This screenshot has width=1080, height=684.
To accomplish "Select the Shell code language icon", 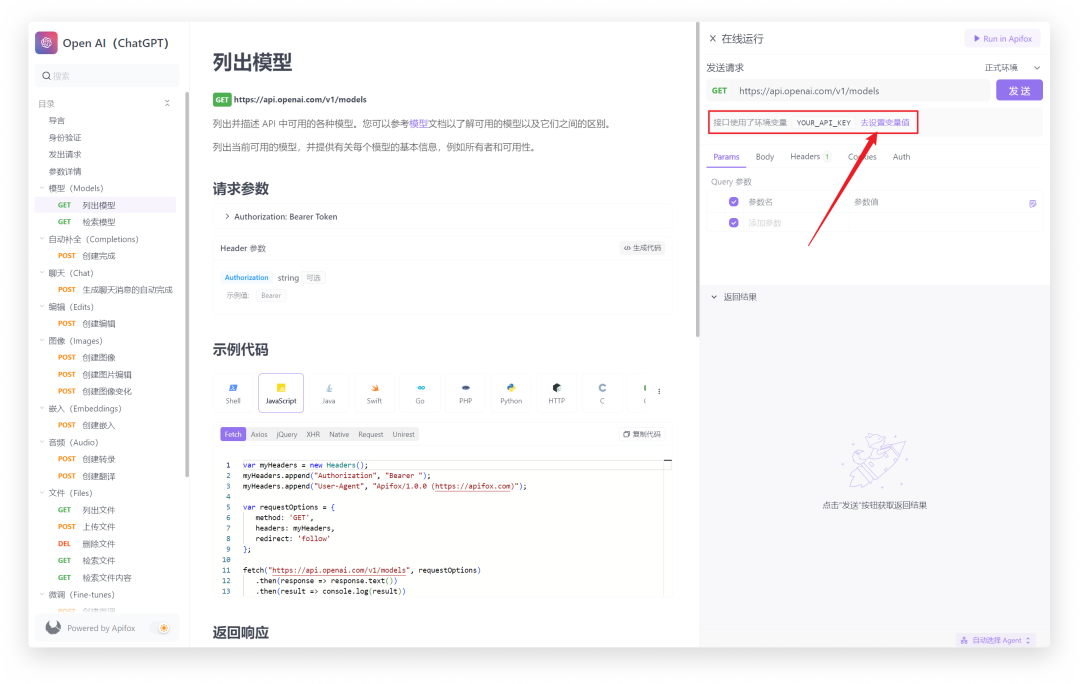I will pos(233,392).
